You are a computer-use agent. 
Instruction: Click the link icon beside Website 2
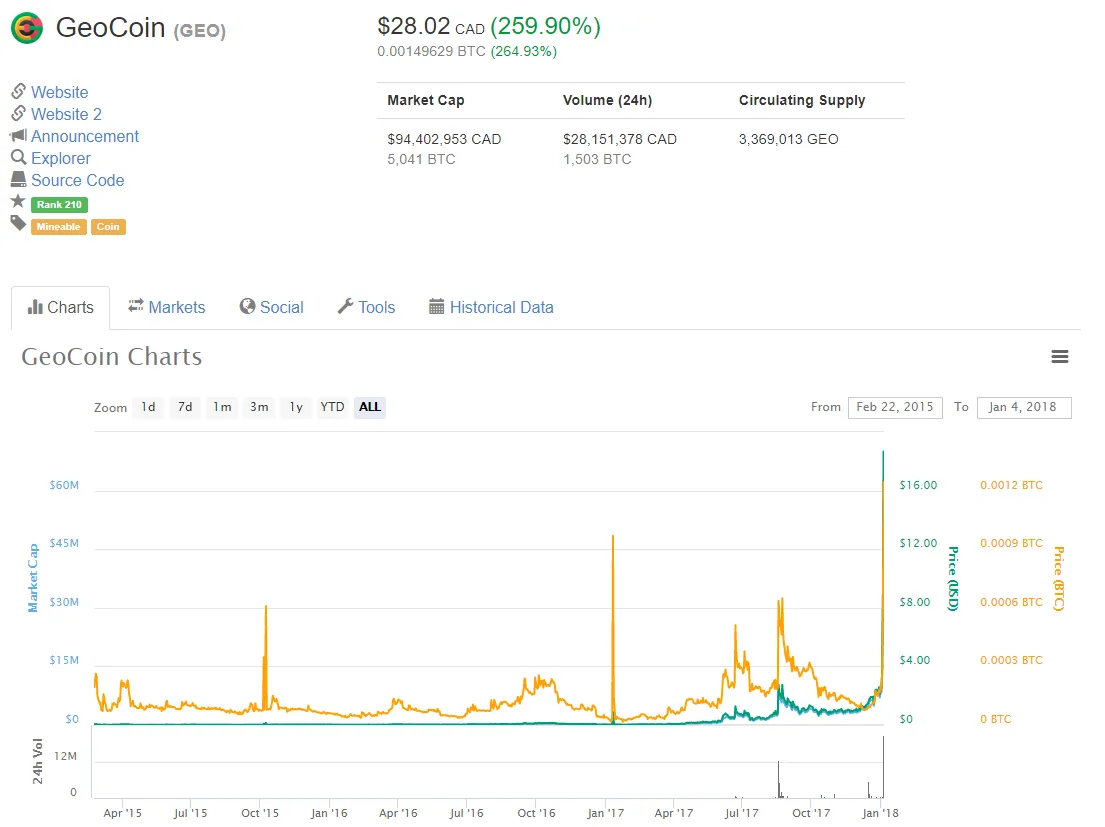pyautogui.click(x=18, y=113)
